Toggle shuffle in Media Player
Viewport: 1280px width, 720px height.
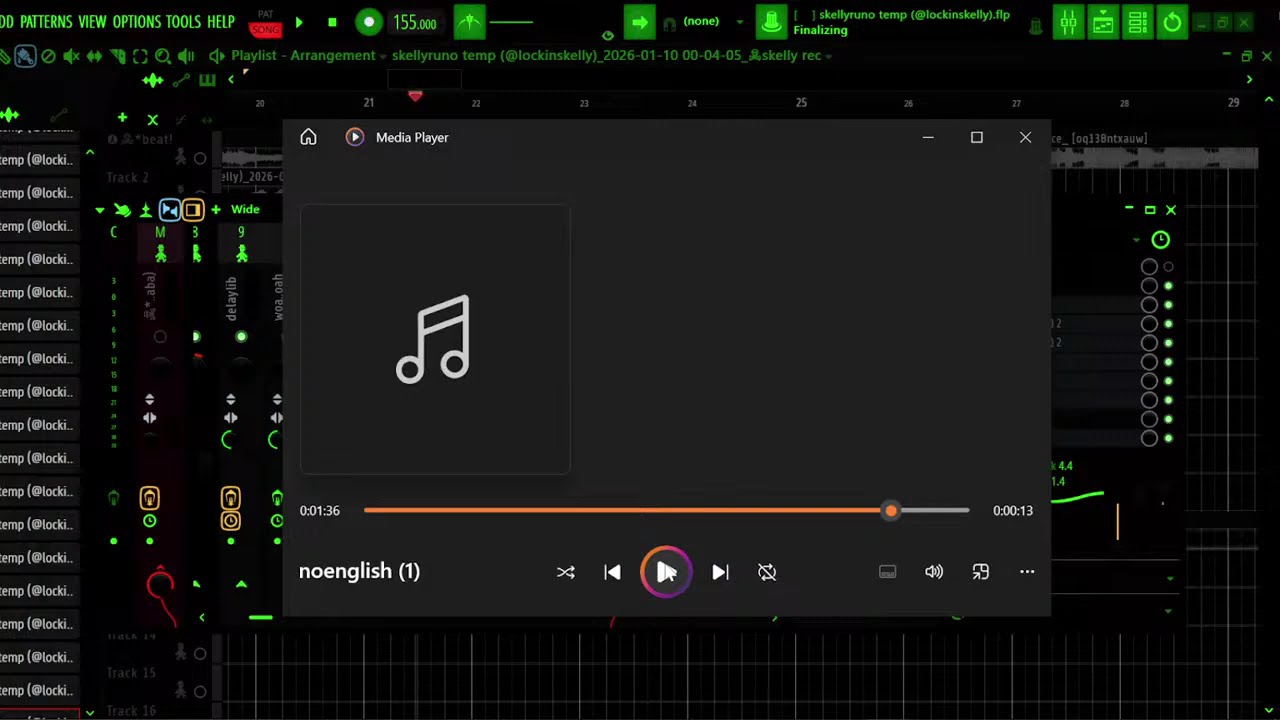coord(566,572)
